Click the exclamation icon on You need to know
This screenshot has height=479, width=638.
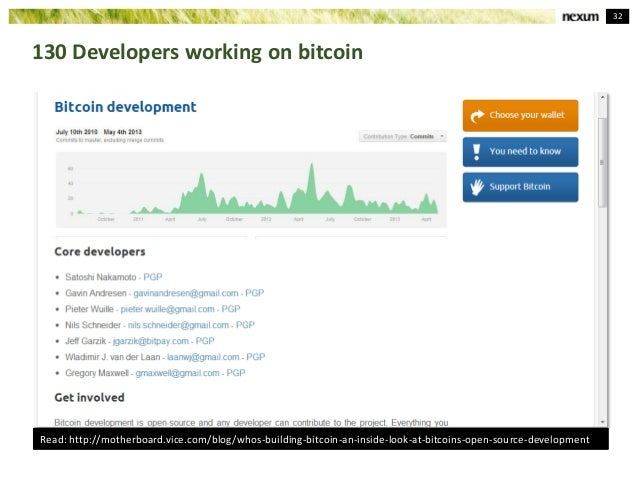tap(476, 152)
